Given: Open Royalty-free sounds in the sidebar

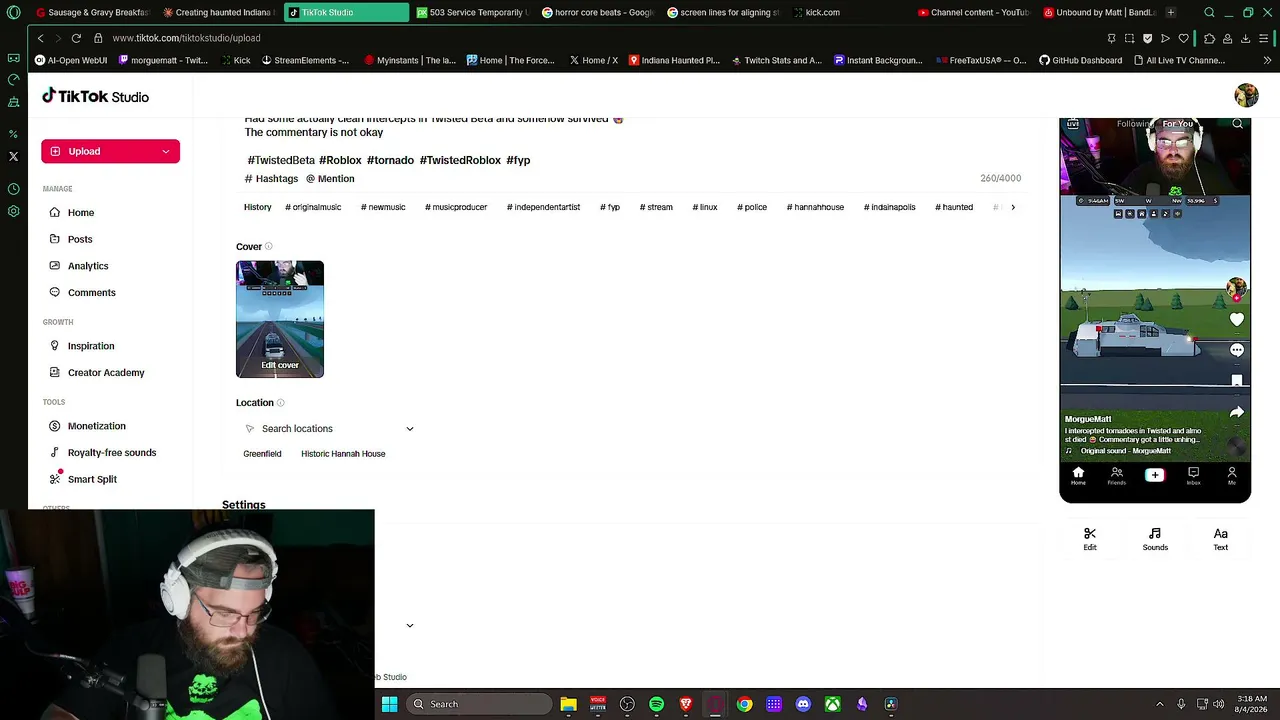Looking at the screenshot, I should pyautogui.click(x=110, y=453).
